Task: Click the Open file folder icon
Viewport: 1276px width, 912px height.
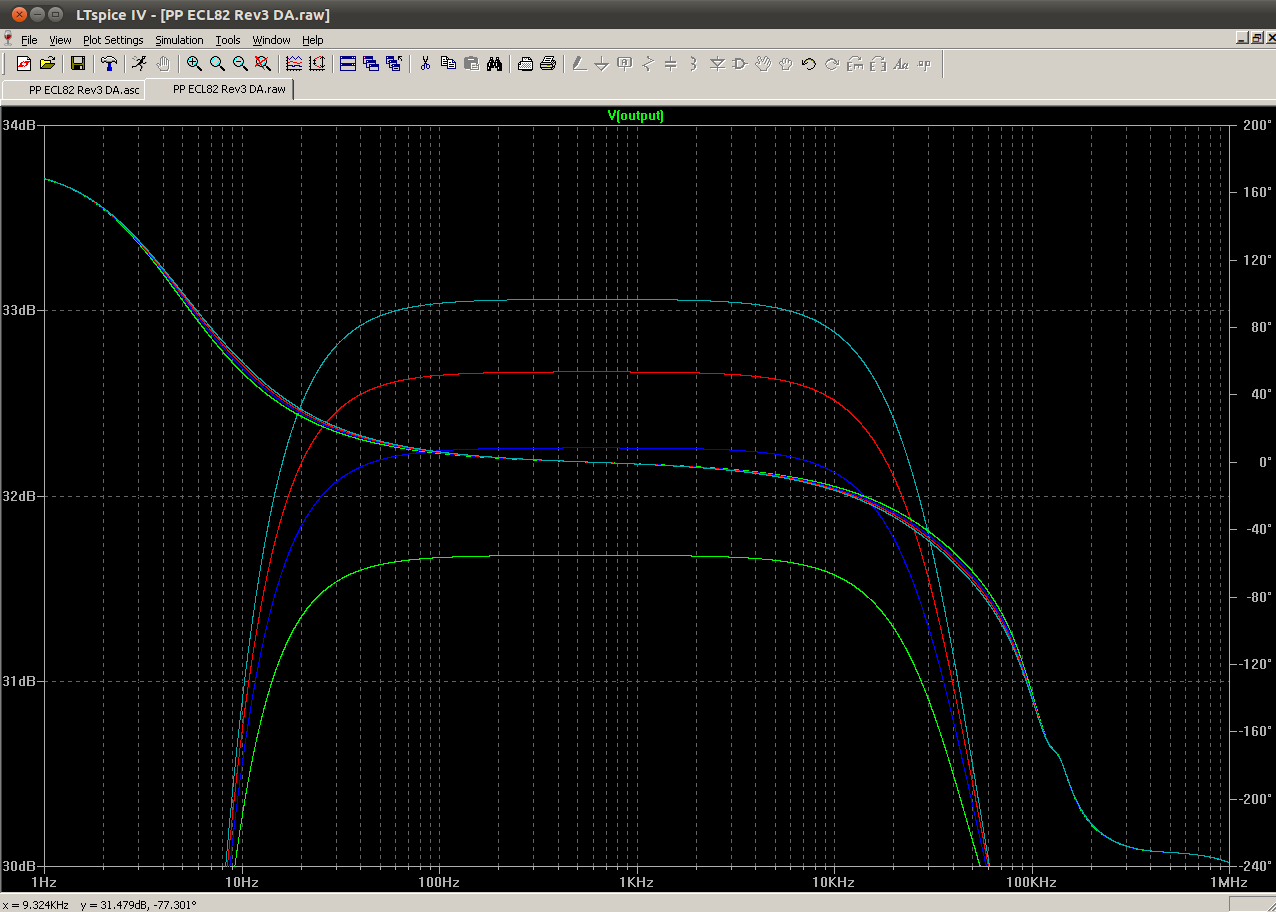Action: [x=47, y=64]
